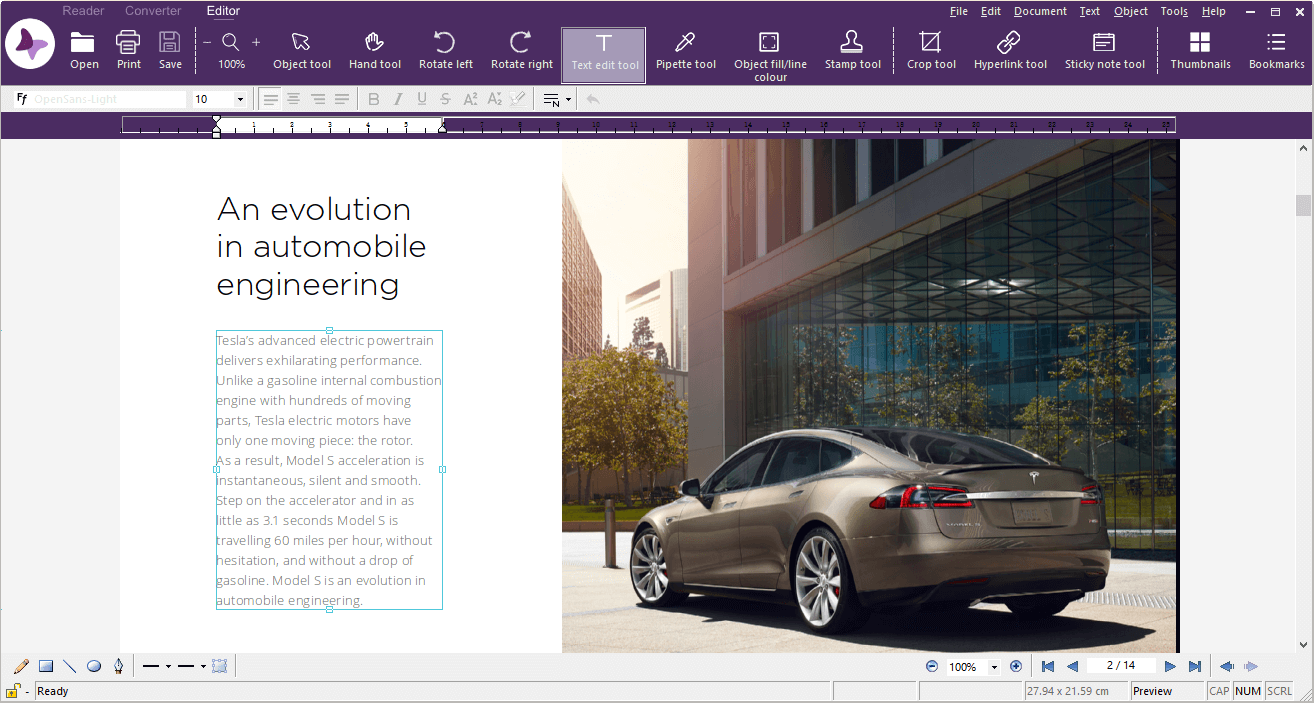
Task: Switch to the Reader tab
Action: [83, 11]
